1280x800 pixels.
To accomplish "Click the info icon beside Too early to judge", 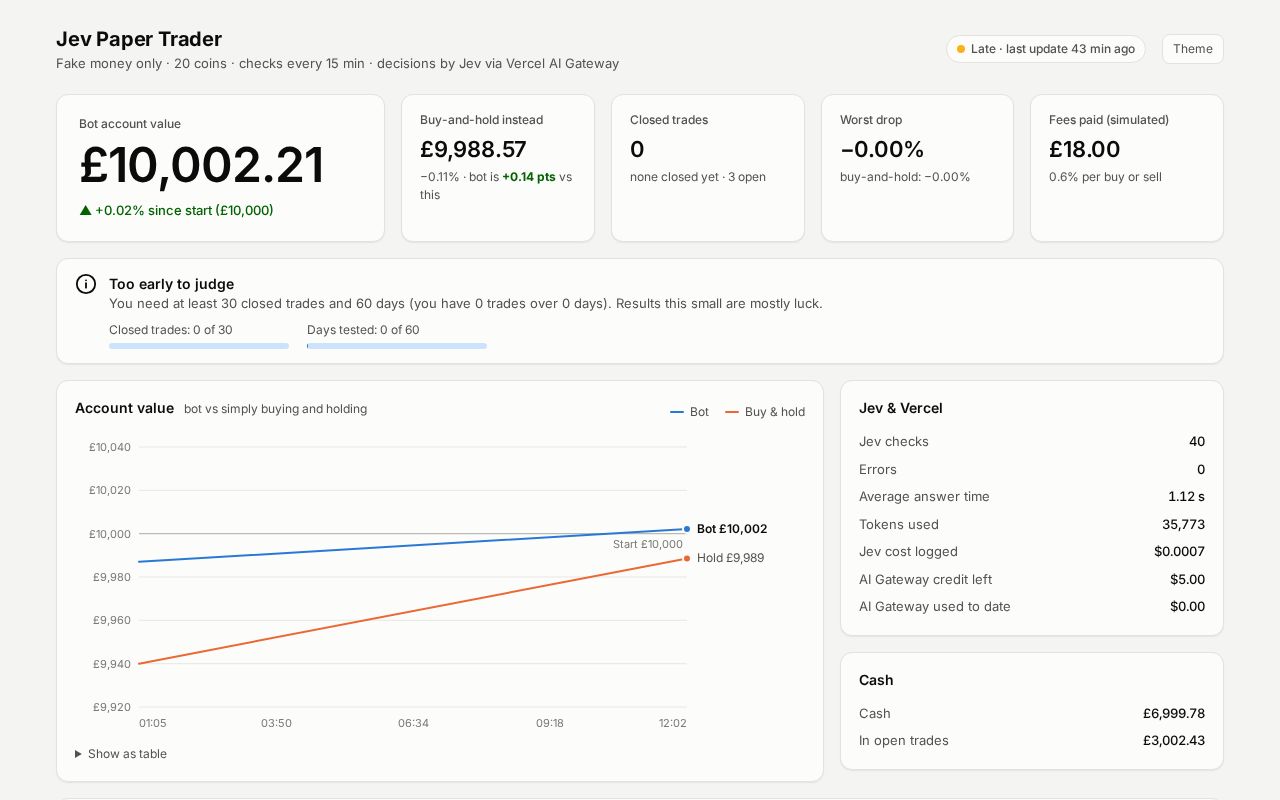I will (x=86, y=284).
